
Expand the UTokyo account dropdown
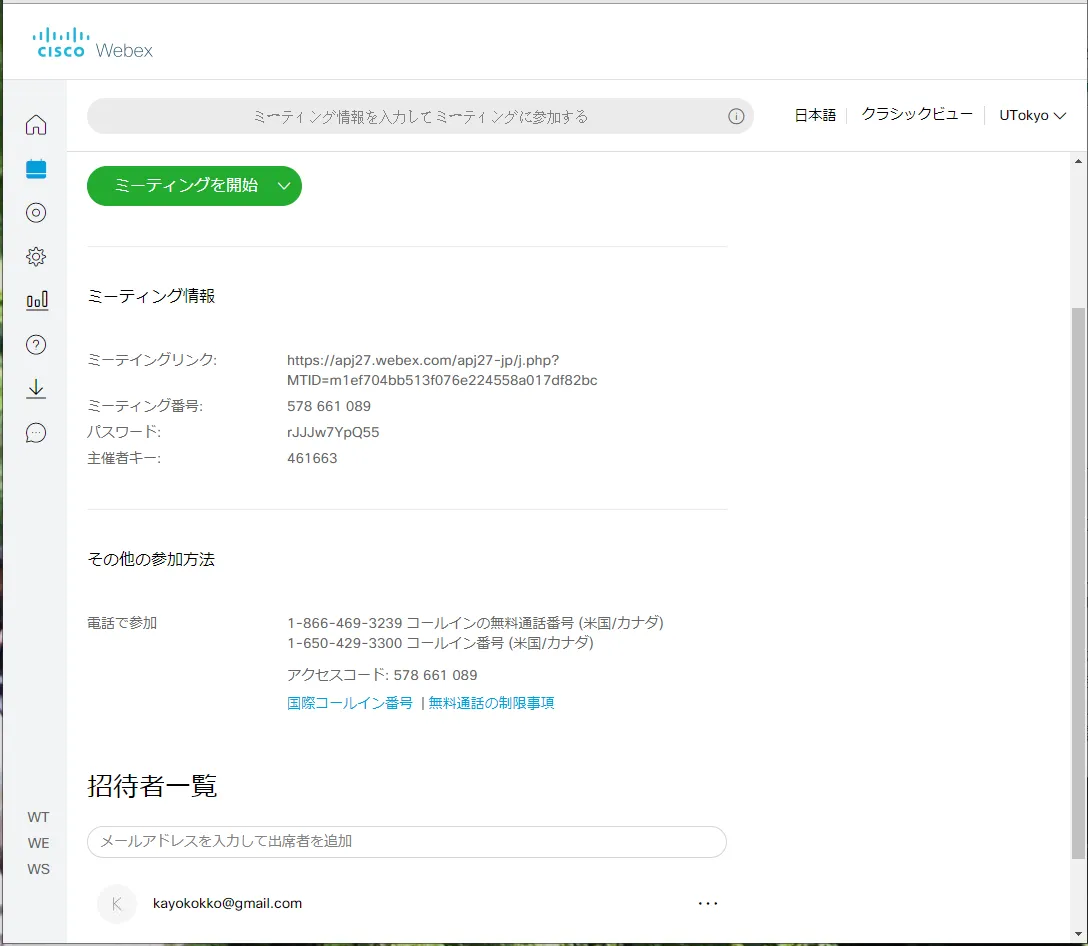(x=1032, y=114)
